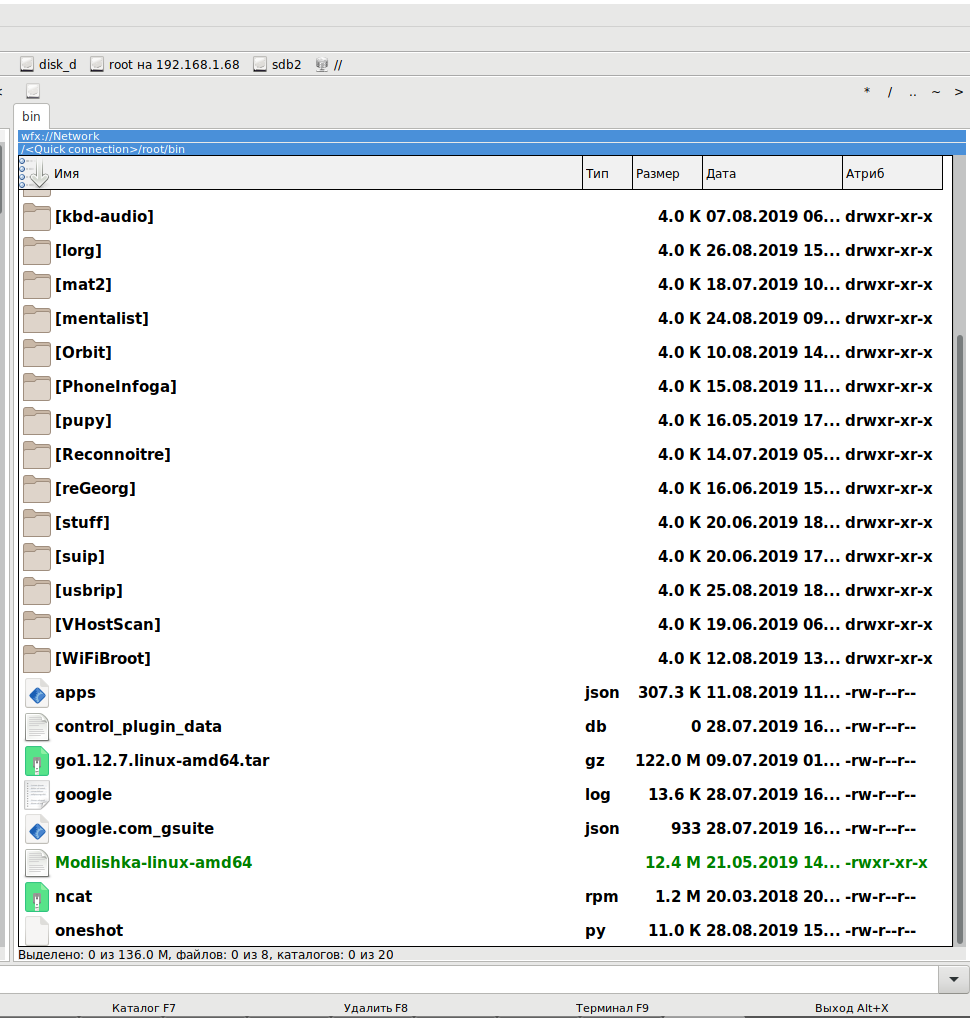Image resolution: width=970 pixels, height=1018 pixels.
Task: Select the ncat rpm package icon
Action: tap(37, 897)
